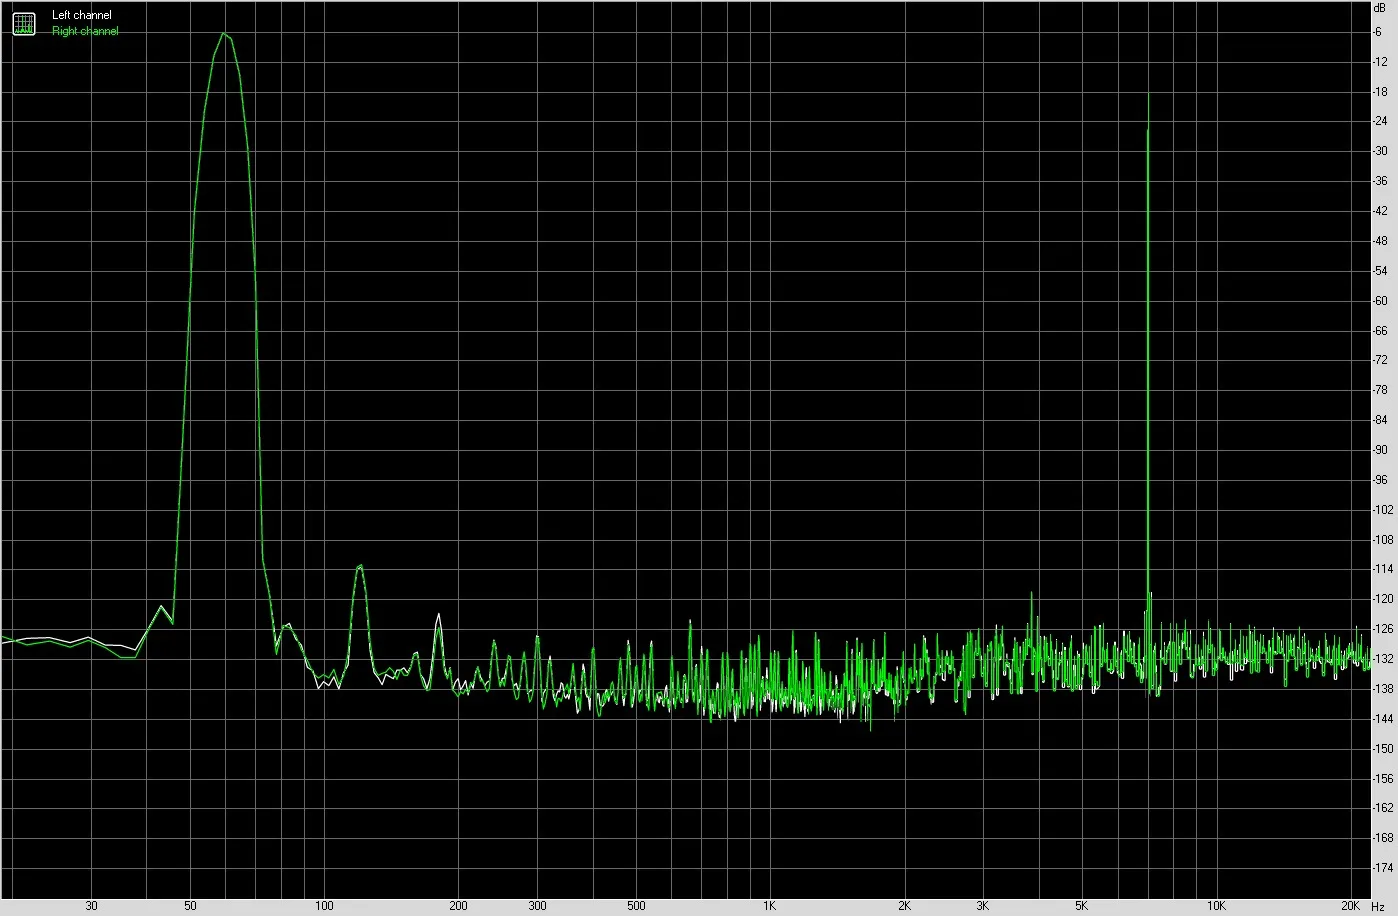This screenshot has width=1398, height=916.
Task: Select the Left channel legend label
Action: click(82, 15)
